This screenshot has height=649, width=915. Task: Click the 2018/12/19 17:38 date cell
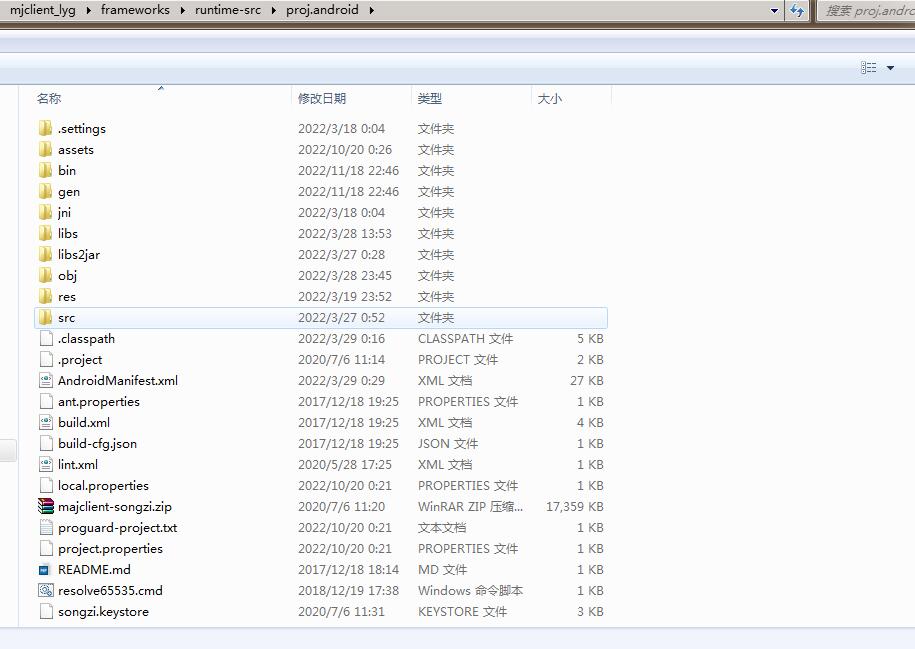348,591
